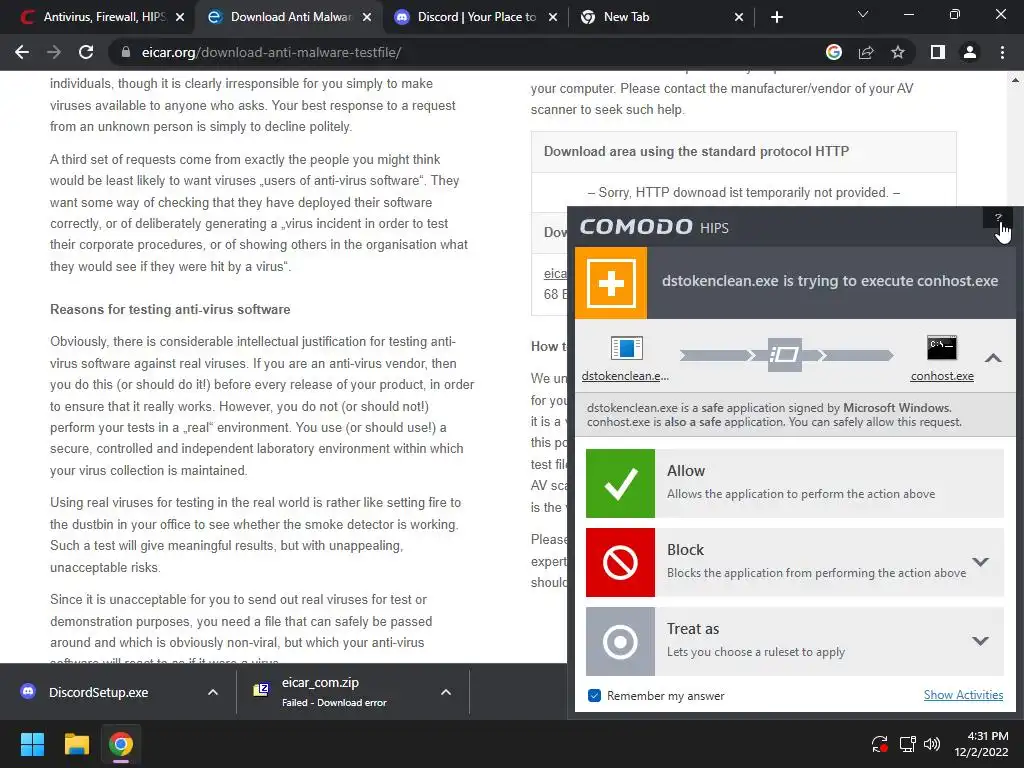The width and height of the screenshot is (1024, 768).
Task: Go back in Chrome browser
Action: click(x=22, y=52)
